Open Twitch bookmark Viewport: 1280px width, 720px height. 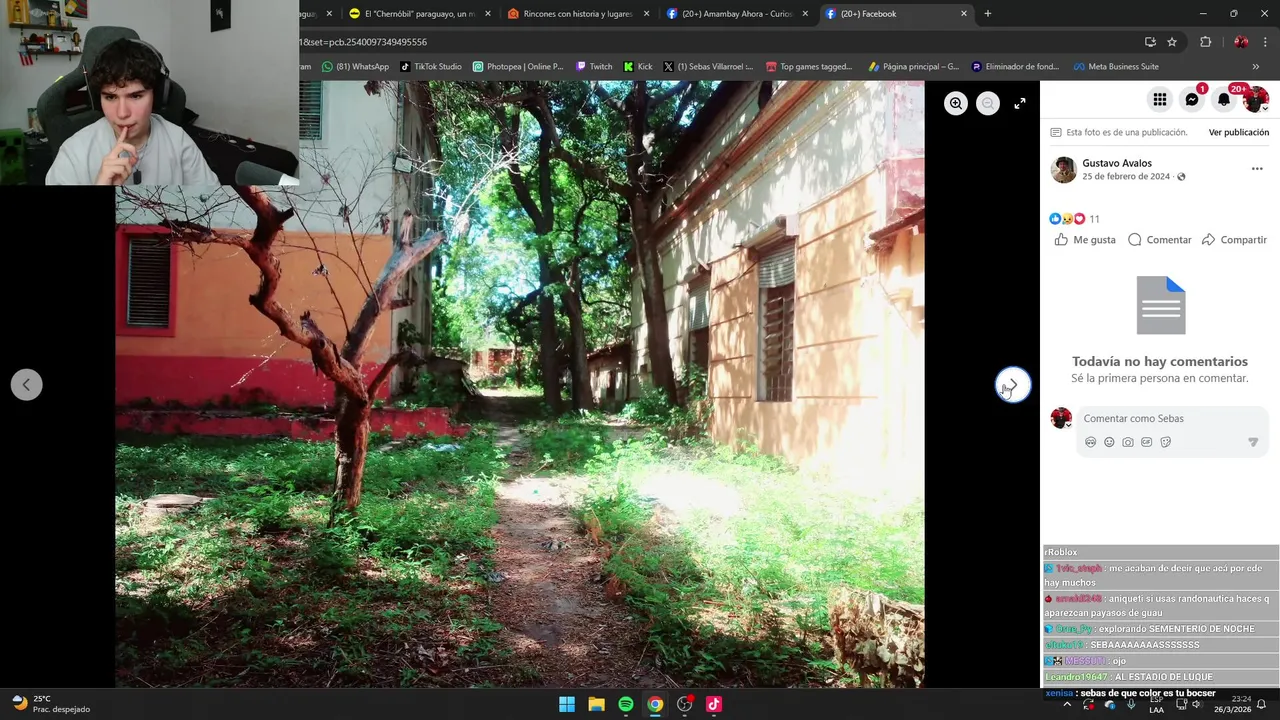(x=594, y=67)
